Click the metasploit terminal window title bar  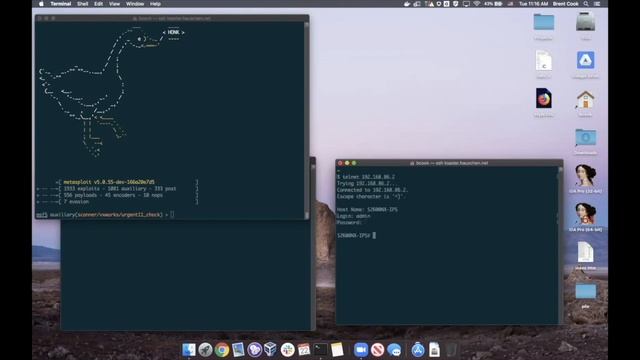pyautogui.click(x=172, y=18)
